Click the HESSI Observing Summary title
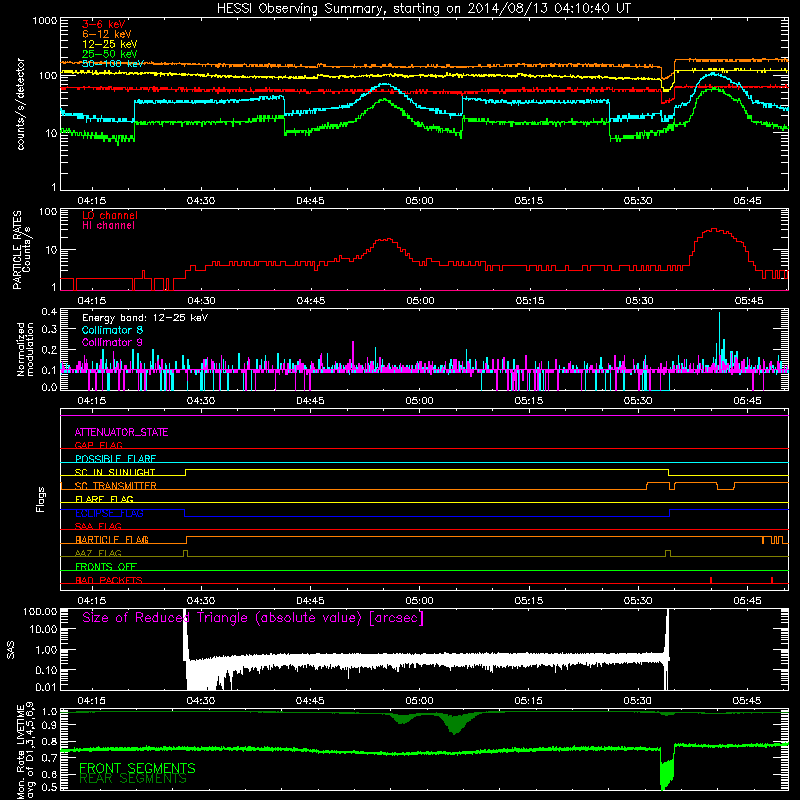Screen dimensions: 800x800 [x=424, y=9]
